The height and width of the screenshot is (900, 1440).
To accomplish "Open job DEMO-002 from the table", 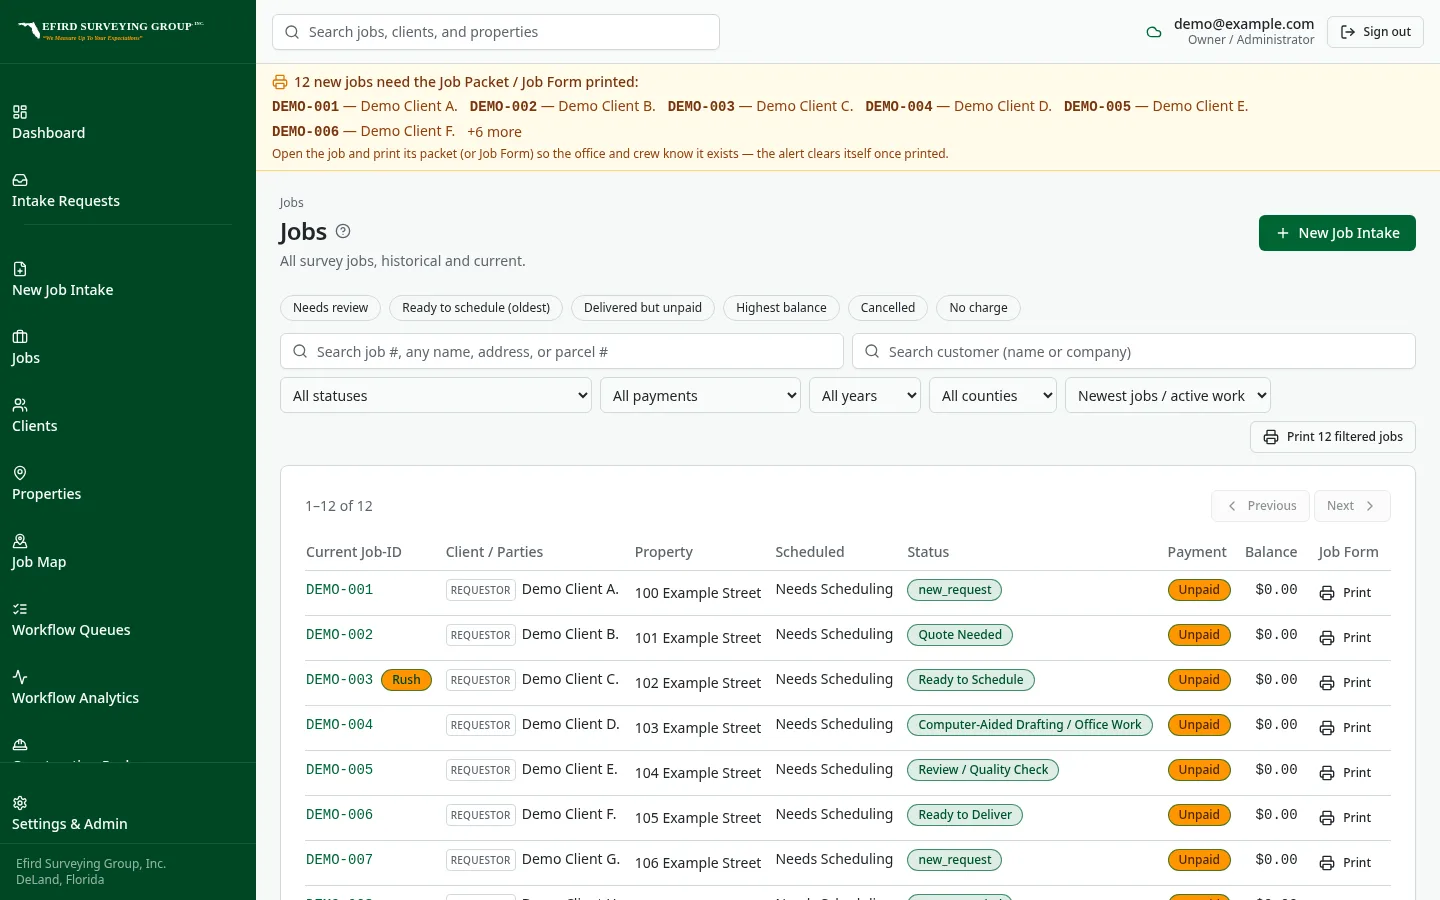I will [339, 634].
